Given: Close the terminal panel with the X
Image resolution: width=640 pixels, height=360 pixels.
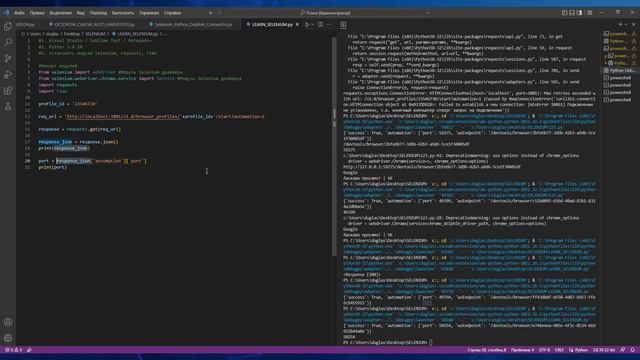Looking at the screenshot, I should point(633,24).
